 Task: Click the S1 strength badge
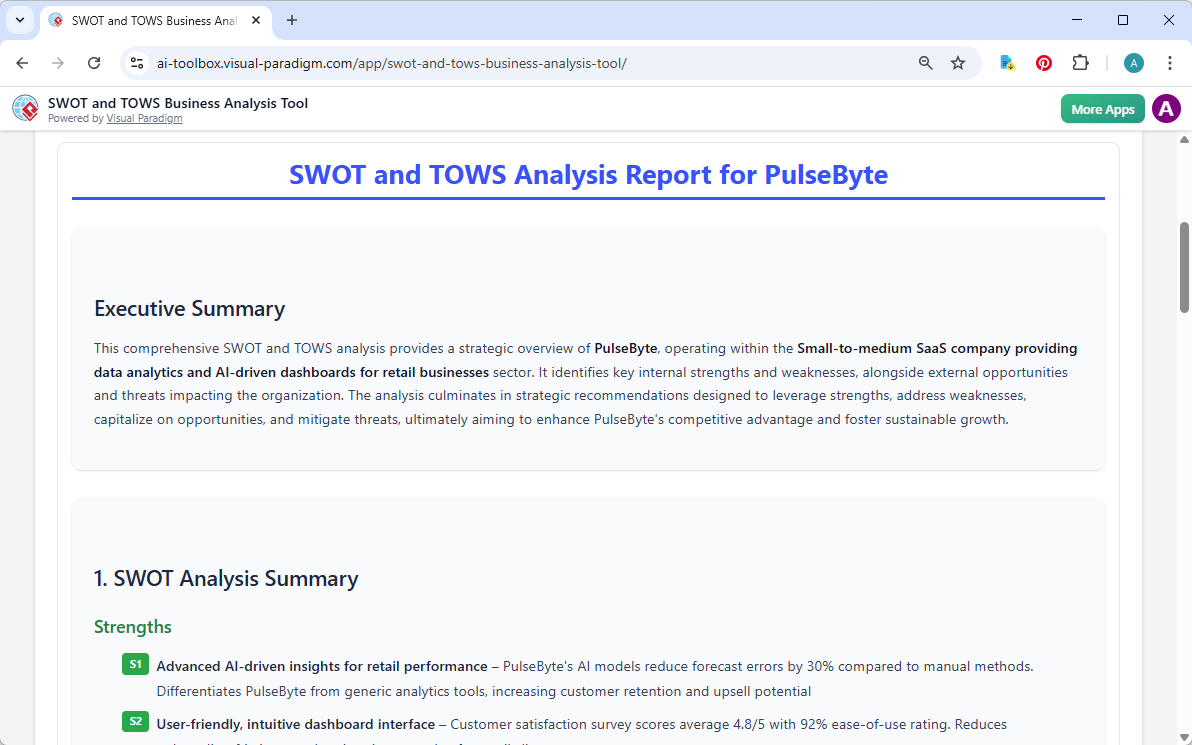point(135,663)
